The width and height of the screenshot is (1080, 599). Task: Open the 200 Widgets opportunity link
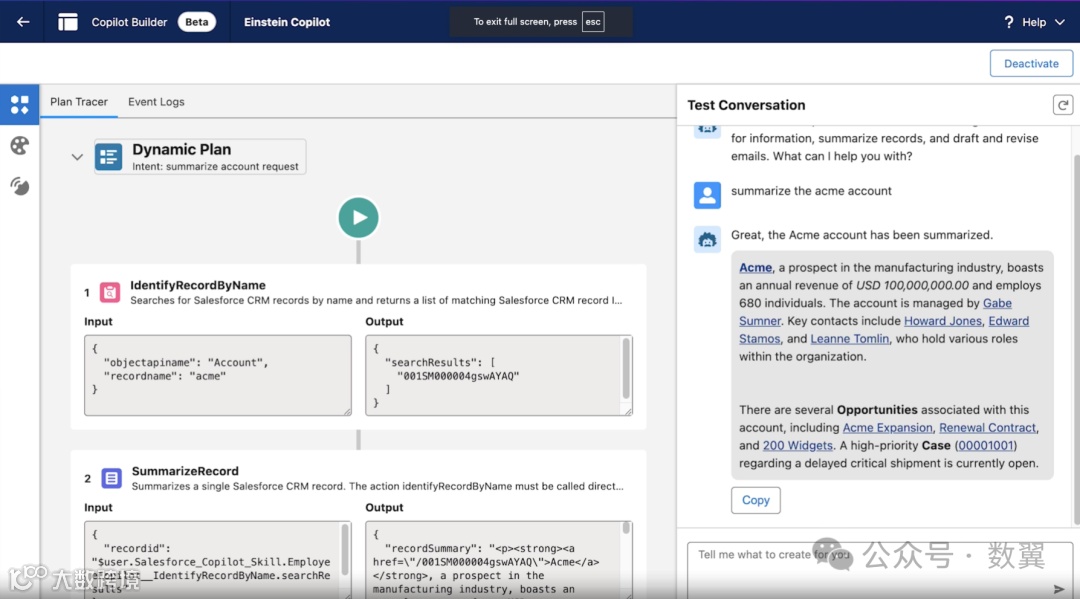pyautogui.click(x=797, y=445)
